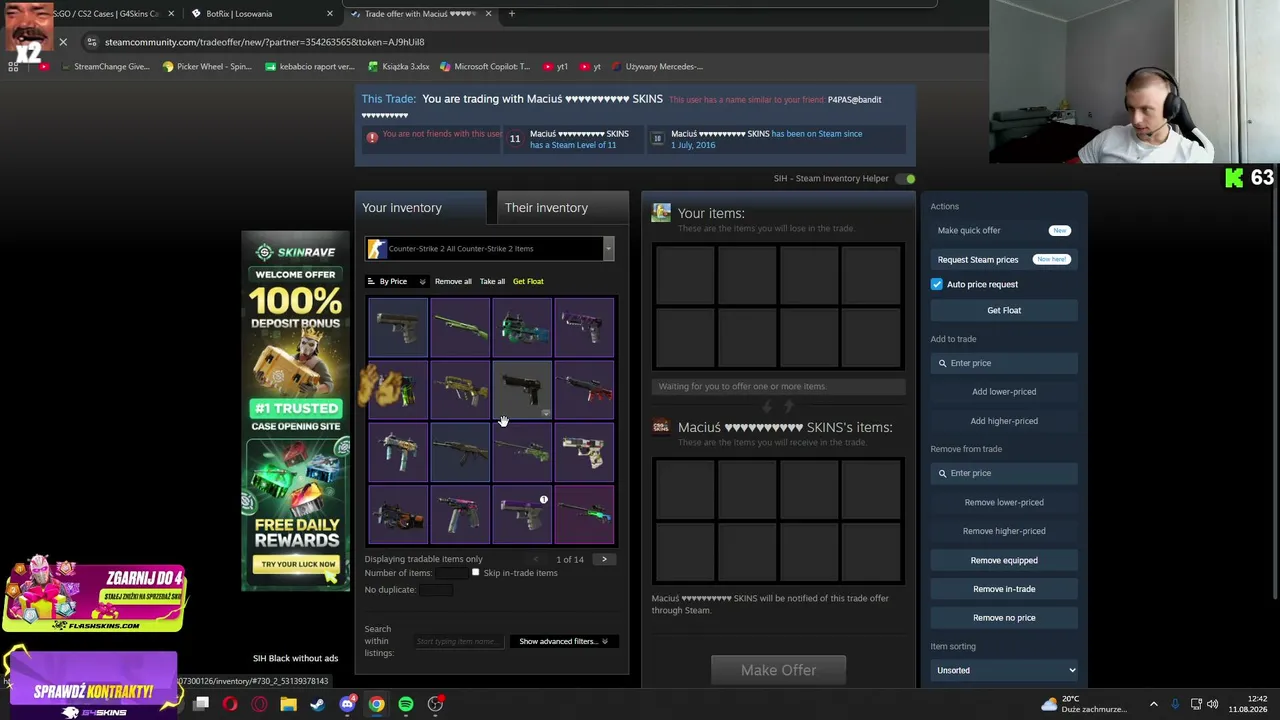Viewport: 1280px width, 720px height.
Task: Open Google Chrome from the taskbar
Action: [x=376, y=704]
